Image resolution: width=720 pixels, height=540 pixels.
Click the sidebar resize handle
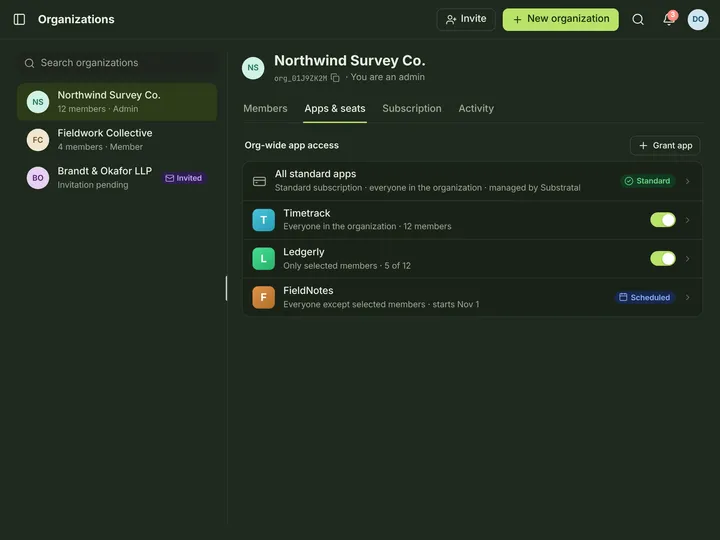226,288
